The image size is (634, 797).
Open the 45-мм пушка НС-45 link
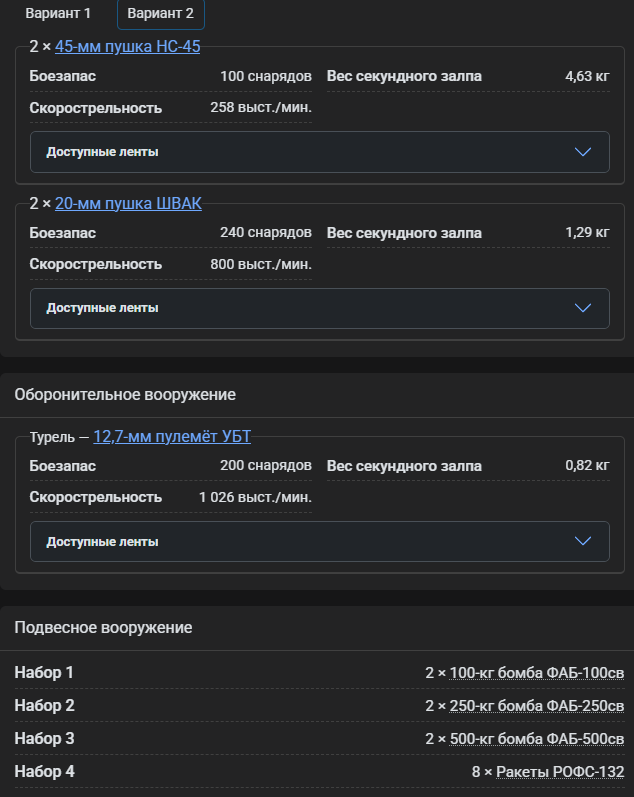click(x=128, y=47)
